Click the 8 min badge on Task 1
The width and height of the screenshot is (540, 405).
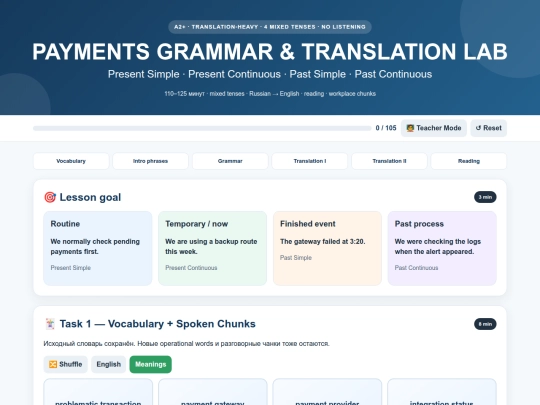485,324
